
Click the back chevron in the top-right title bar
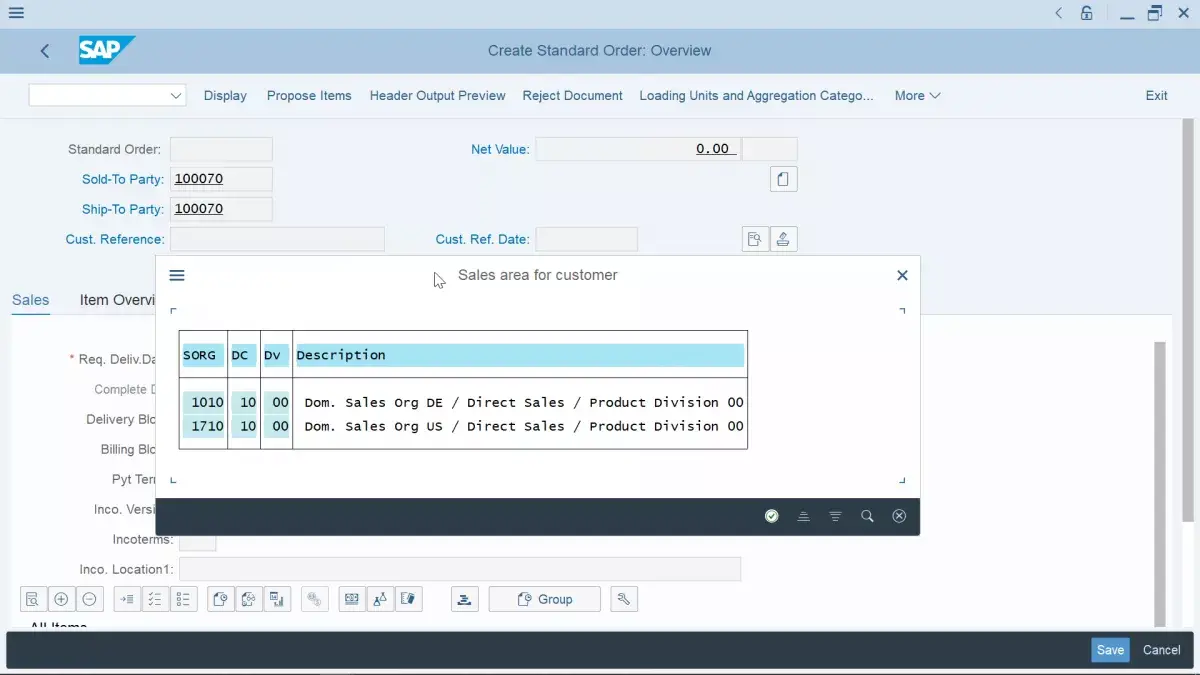tap(1059, 13)
